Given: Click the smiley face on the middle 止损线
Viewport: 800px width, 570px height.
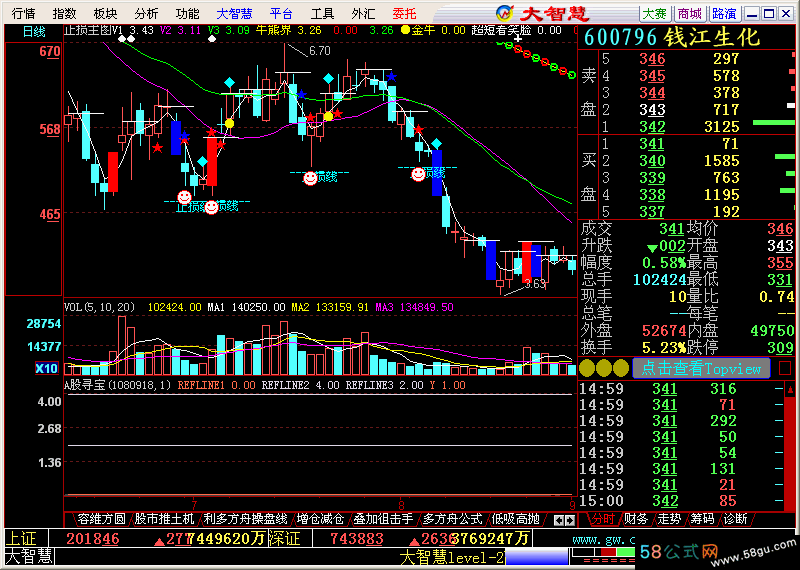Looking at the screenshot, I should (310, 178).
